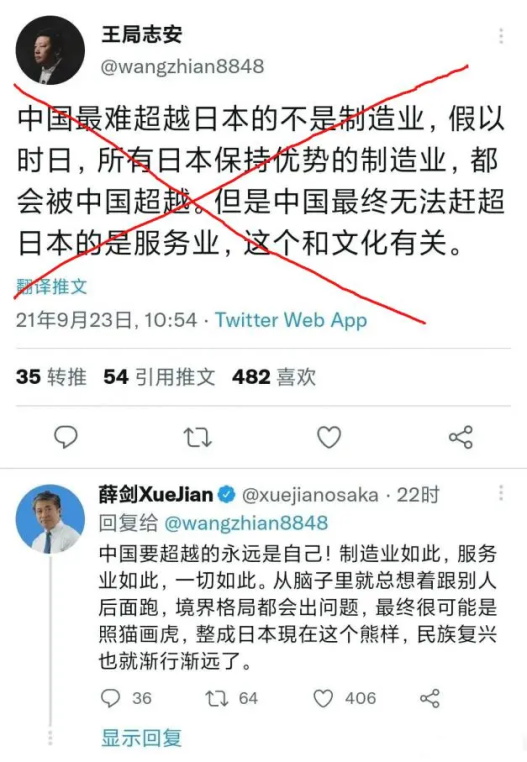The width and height of the screenshot is (527, 762).
Task: Open the @wangzhian8848 mention in reply
Action: pos(246,523)
